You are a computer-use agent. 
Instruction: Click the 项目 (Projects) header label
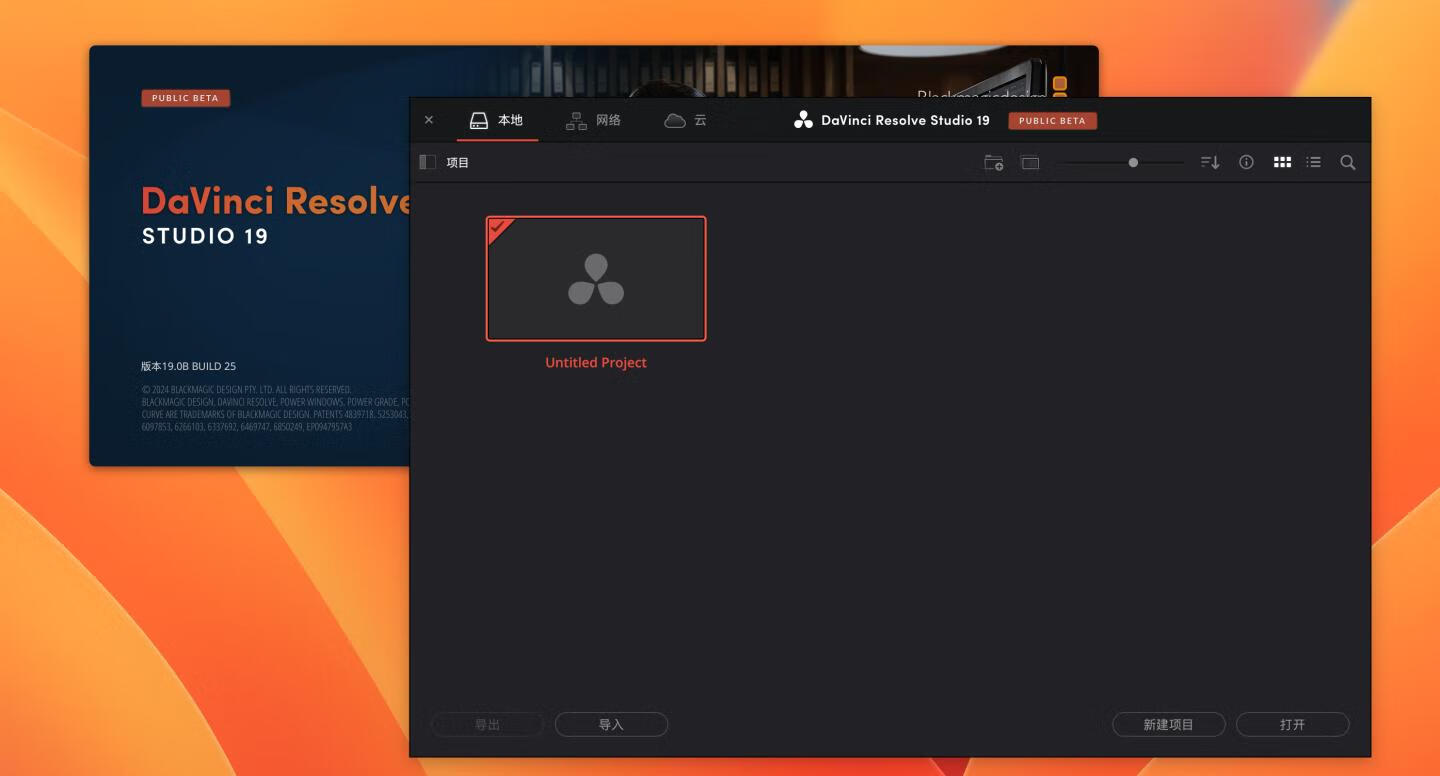[458, 162]
